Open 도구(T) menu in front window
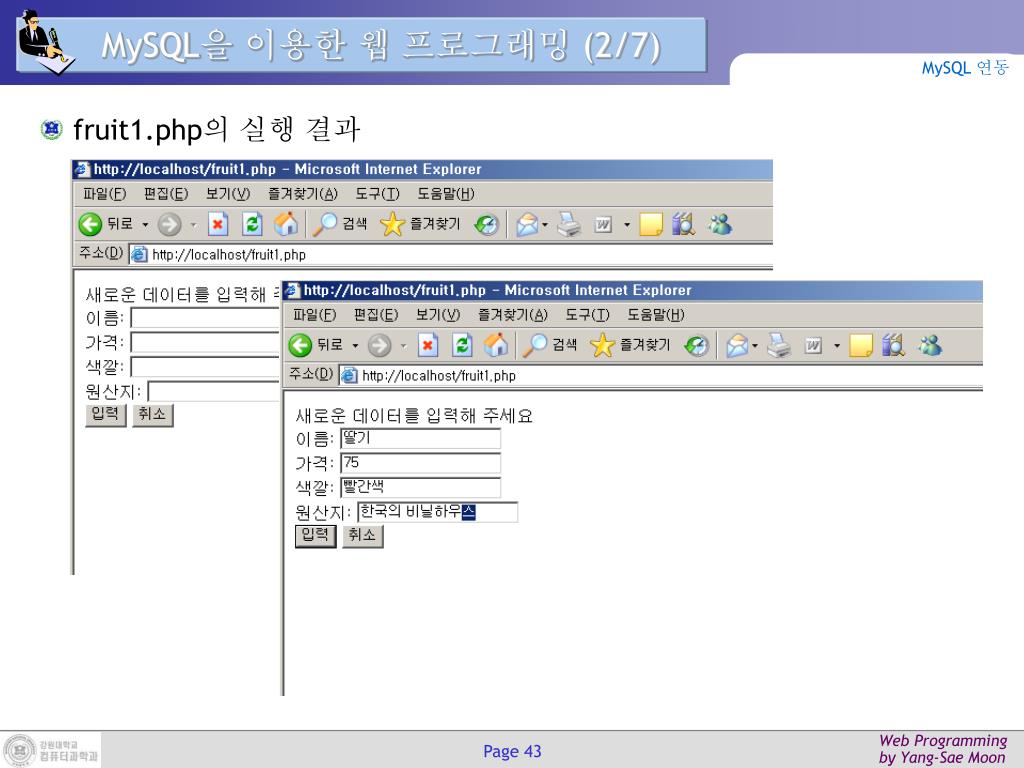Viewport: 1024px width, 768px height. (587, 315)
